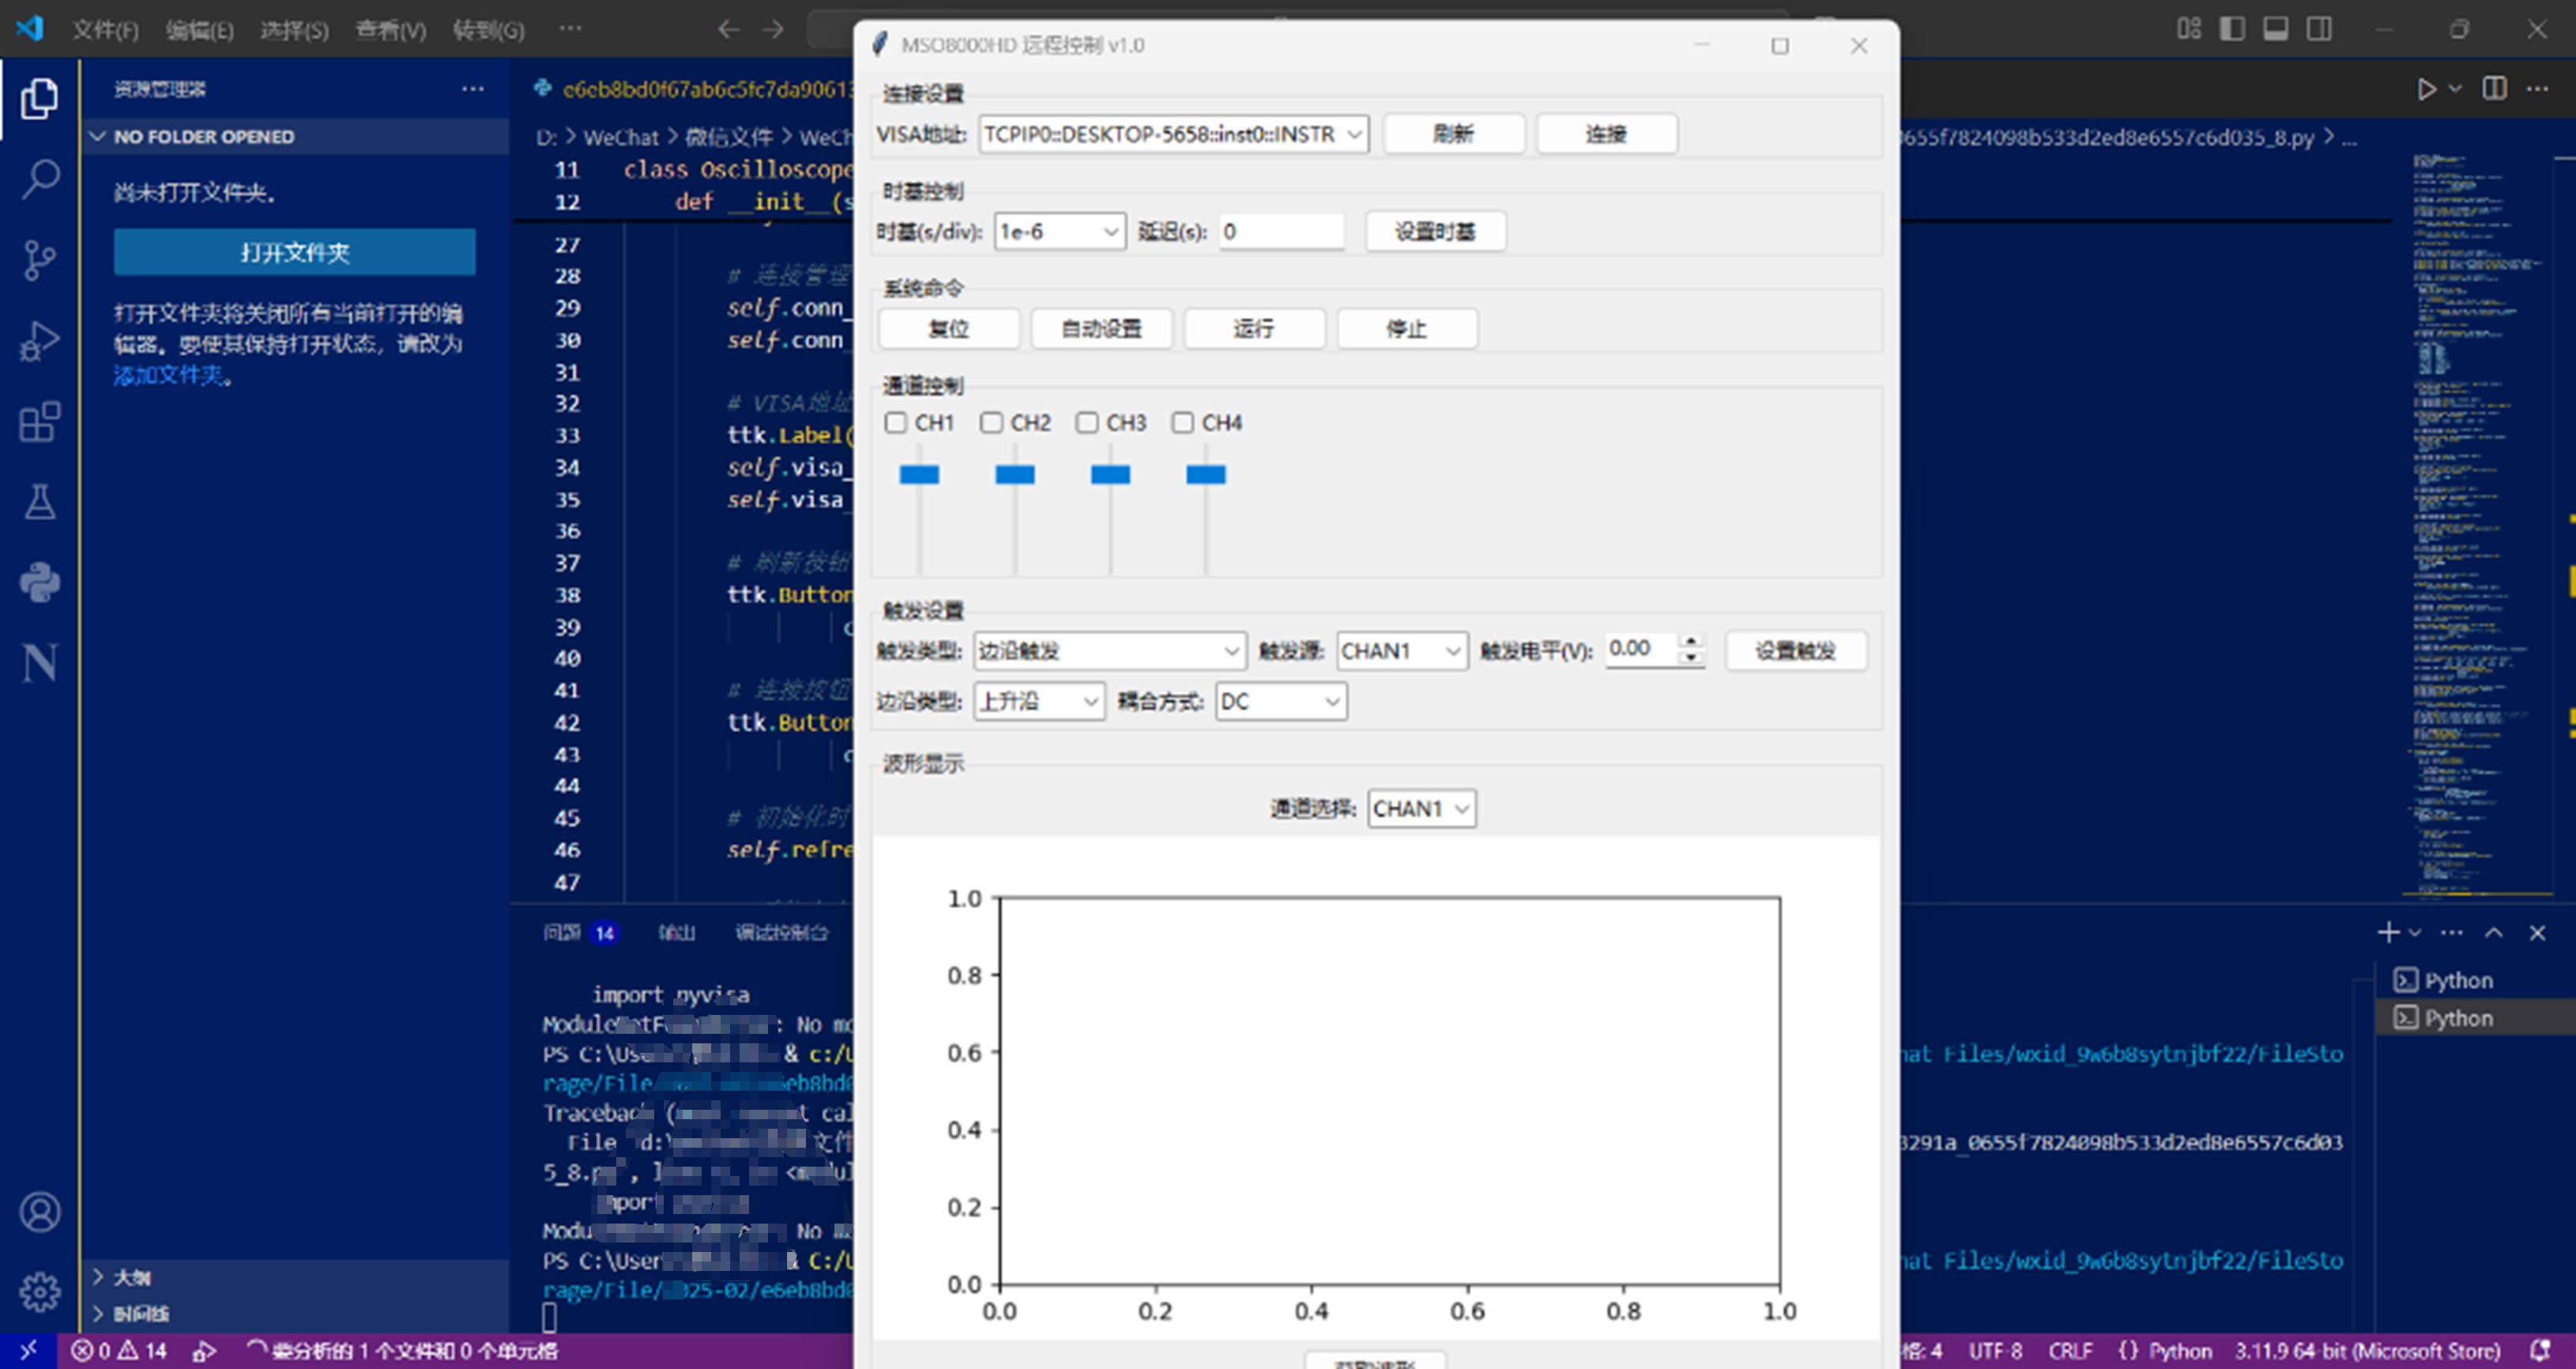Enable the CH1 channel checkbox
Viewport: 2576px width, 1369px height.
(x=896, y=423)
